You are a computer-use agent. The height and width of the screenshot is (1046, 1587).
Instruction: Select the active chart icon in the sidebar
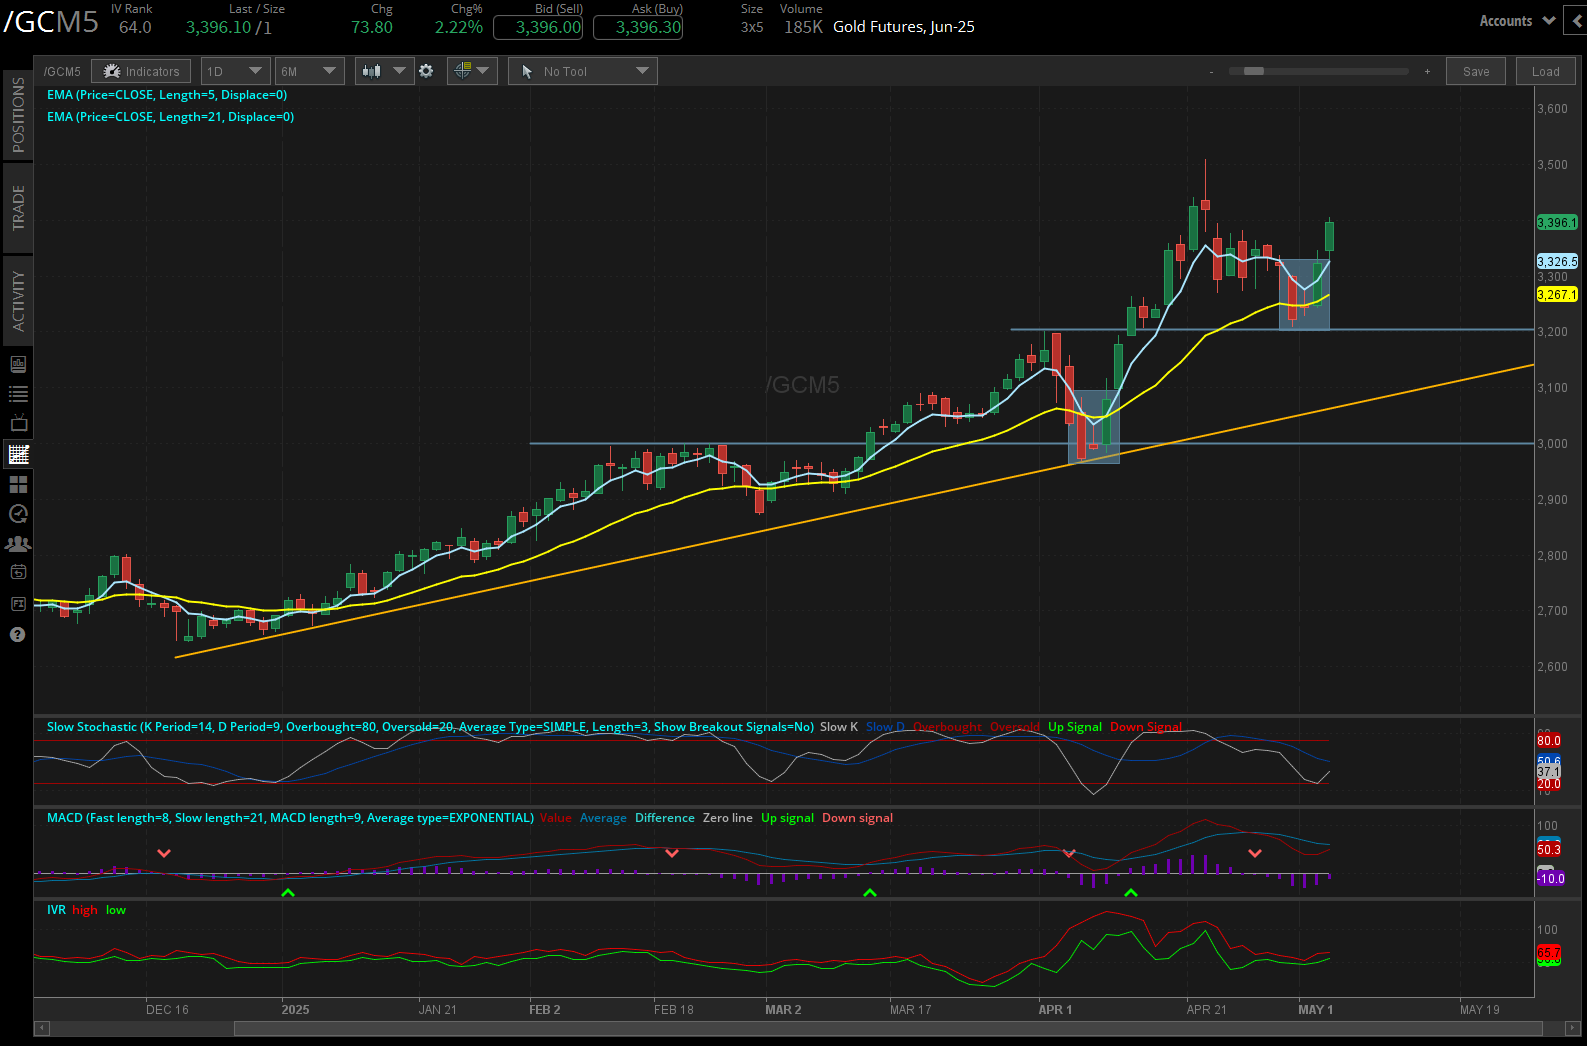(18, 454)
